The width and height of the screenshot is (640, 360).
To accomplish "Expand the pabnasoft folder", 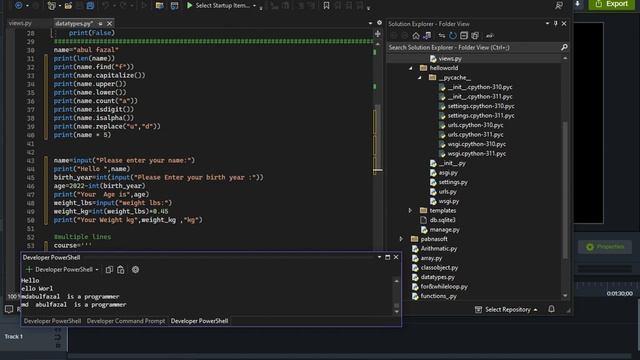I will (401, 239).
